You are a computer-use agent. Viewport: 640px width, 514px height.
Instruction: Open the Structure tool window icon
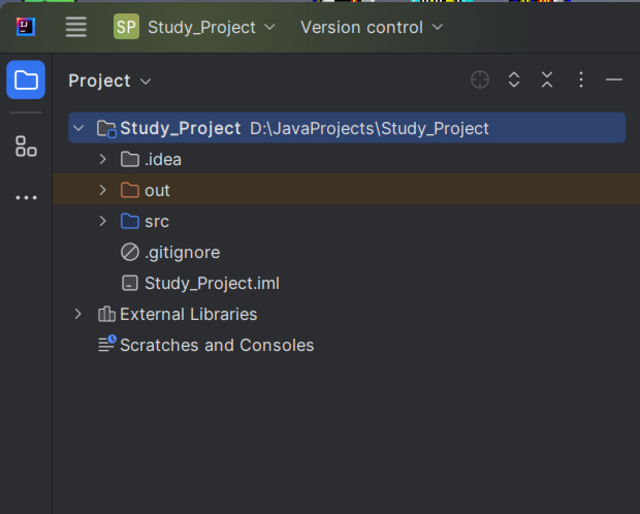(x=26, y=147)
